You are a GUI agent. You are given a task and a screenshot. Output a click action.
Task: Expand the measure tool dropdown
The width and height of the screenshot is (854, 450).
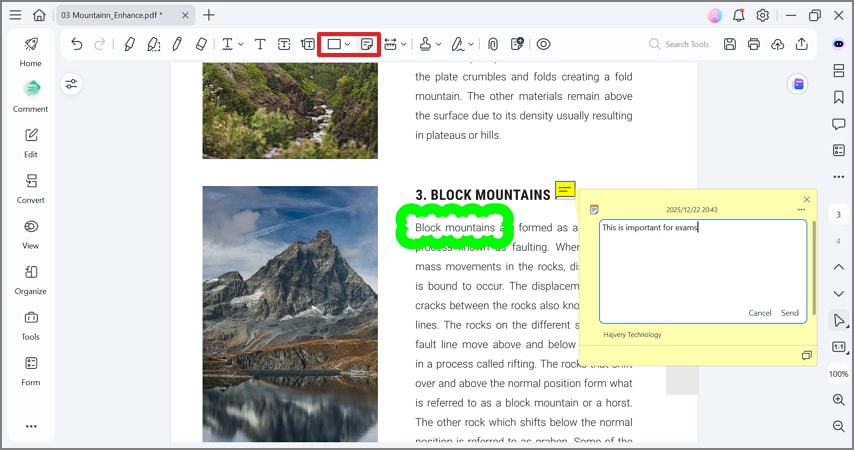pyautogui.click(x=404, y=45)
